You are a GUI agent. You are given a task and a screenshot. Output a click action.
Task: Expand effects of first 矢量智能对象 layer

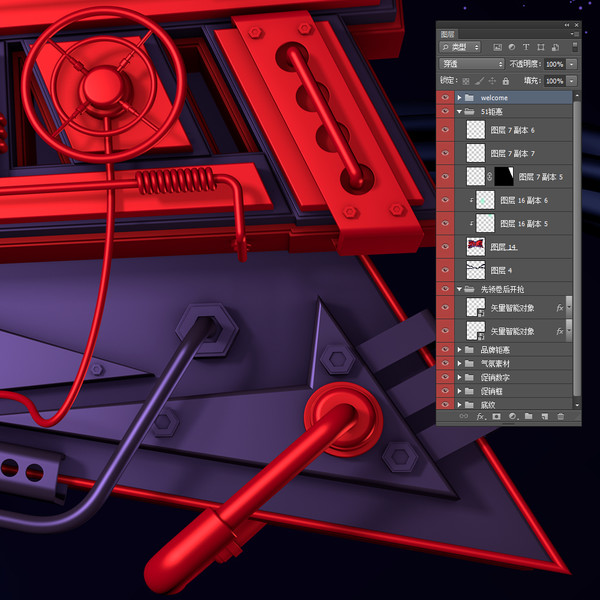pos(569,308)
